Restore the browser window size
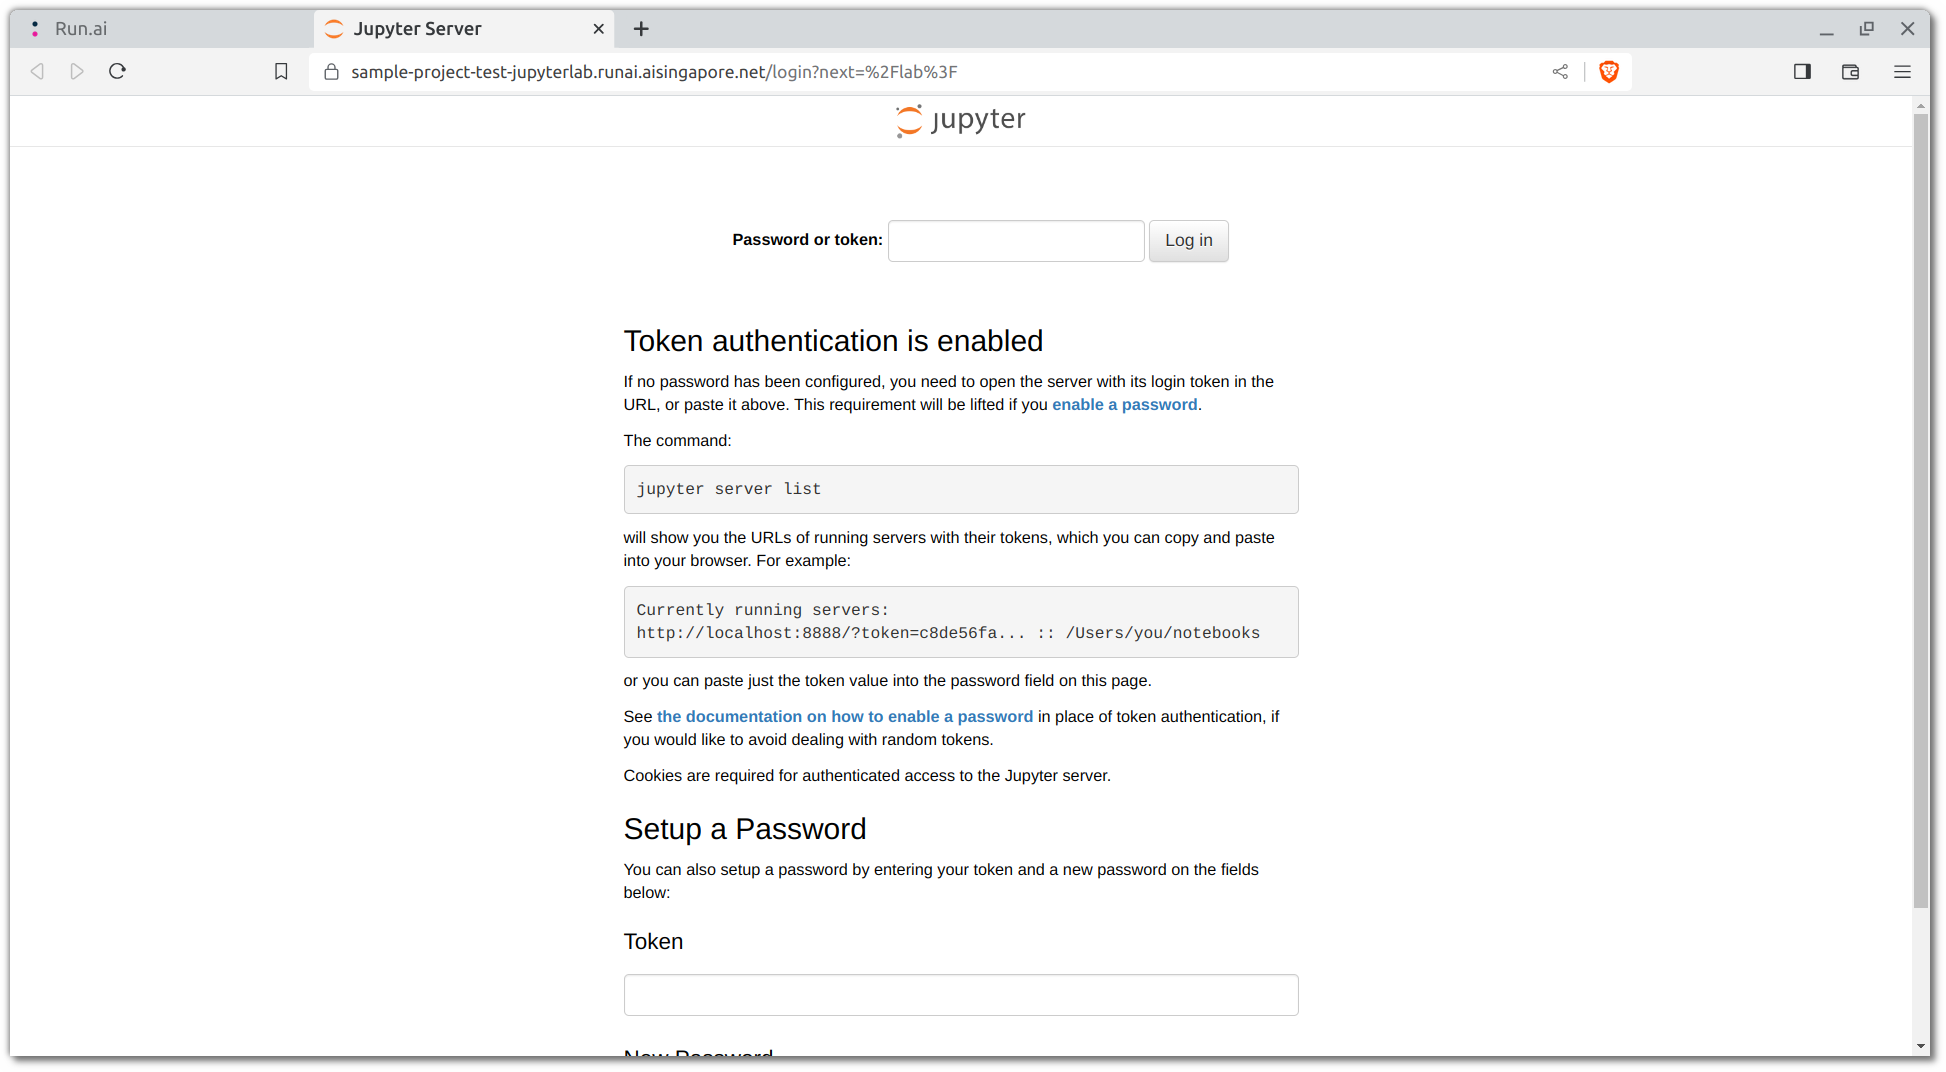This screenshot has width=1946, height=1072. point(1866,29)
